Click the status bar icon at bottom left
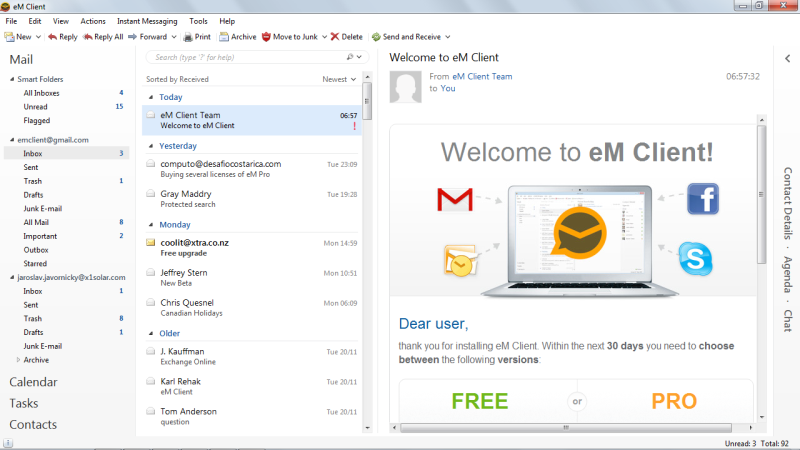The width and height of the screenshot is (800, 450). point(8,443)
